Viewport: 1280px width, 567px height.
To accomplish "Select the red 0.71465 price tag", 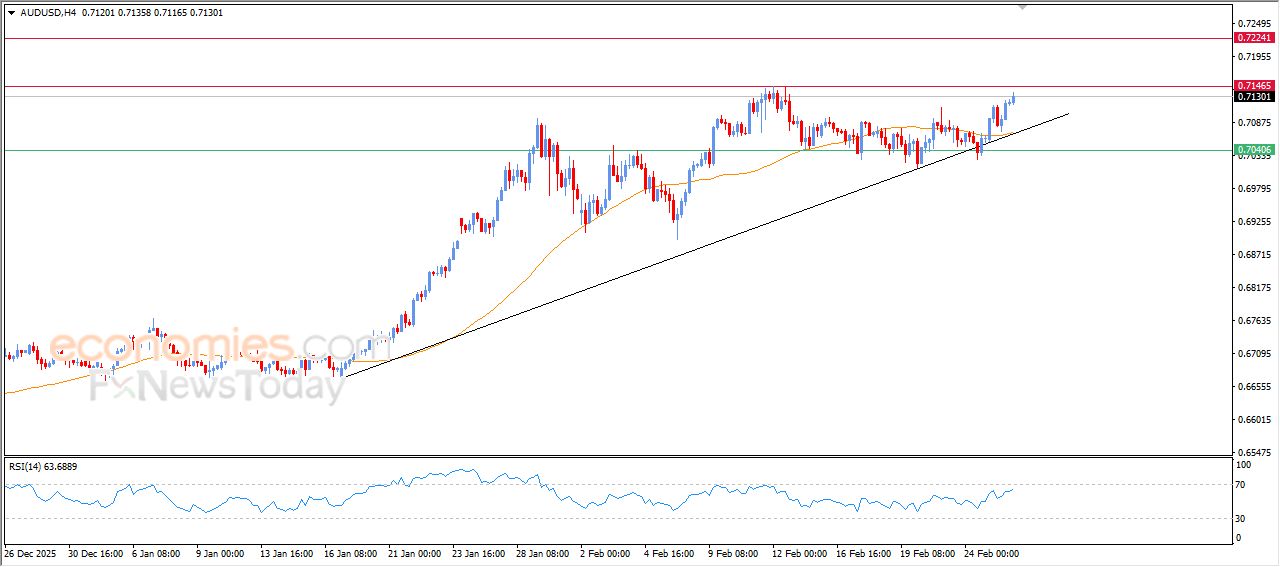I will [x=1254, y=86].
